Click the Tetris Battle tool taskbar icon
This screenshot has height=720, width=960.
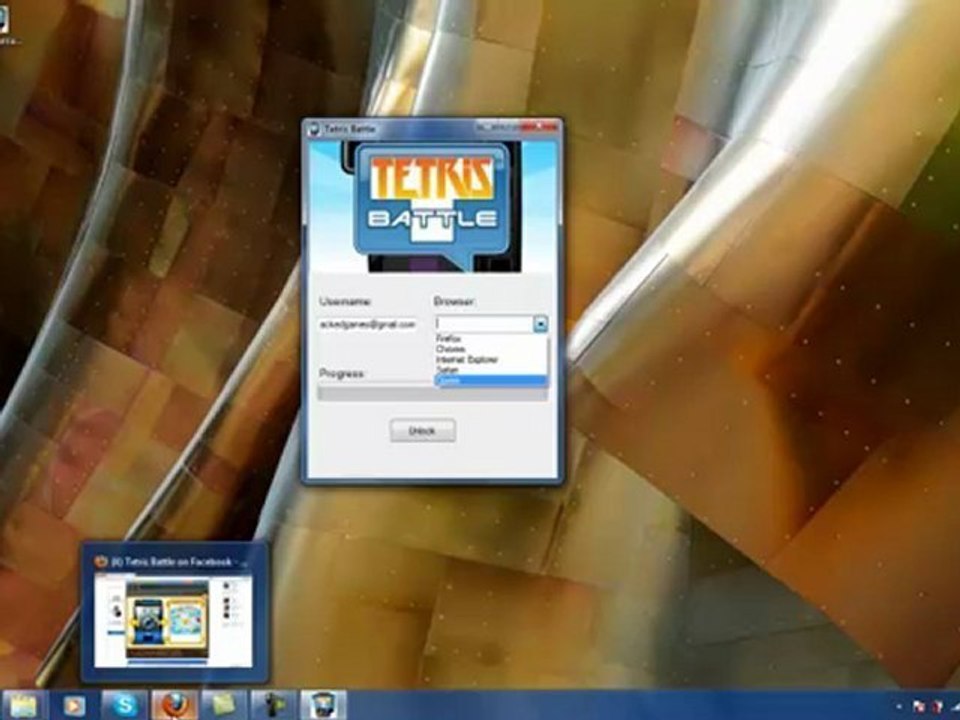pyautogui.click(x=323, y=705)
